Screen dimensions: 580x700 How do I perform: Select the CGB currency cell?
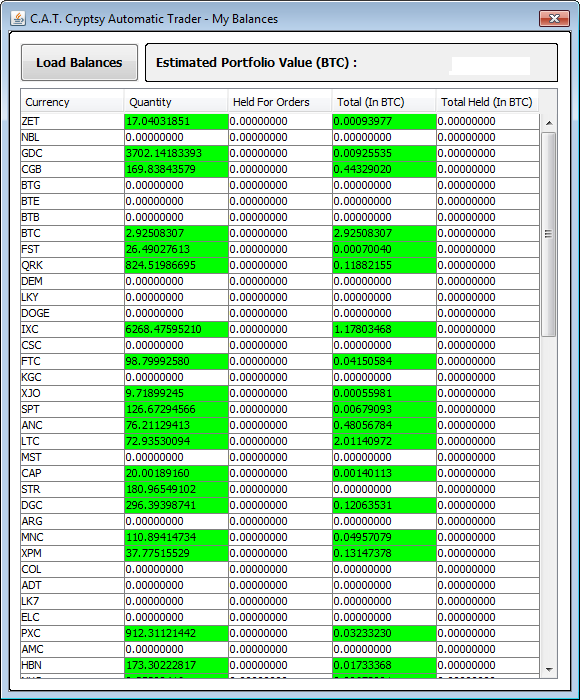[72, 170]
